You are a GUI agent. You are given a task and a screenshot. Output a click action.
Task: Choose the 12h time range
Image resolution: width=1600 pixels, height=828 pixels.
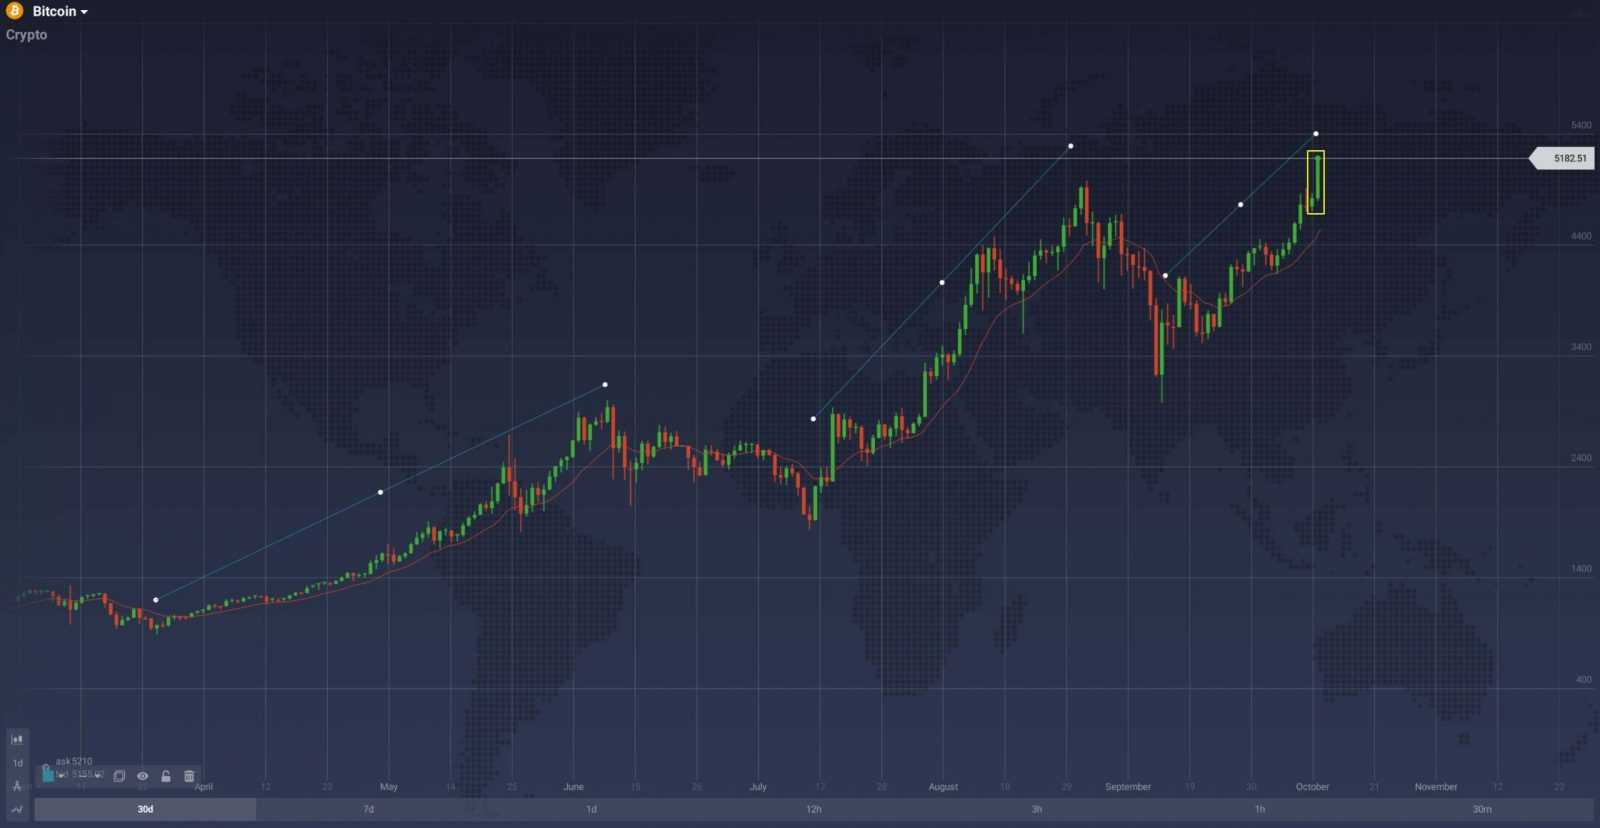coord(814,809)
